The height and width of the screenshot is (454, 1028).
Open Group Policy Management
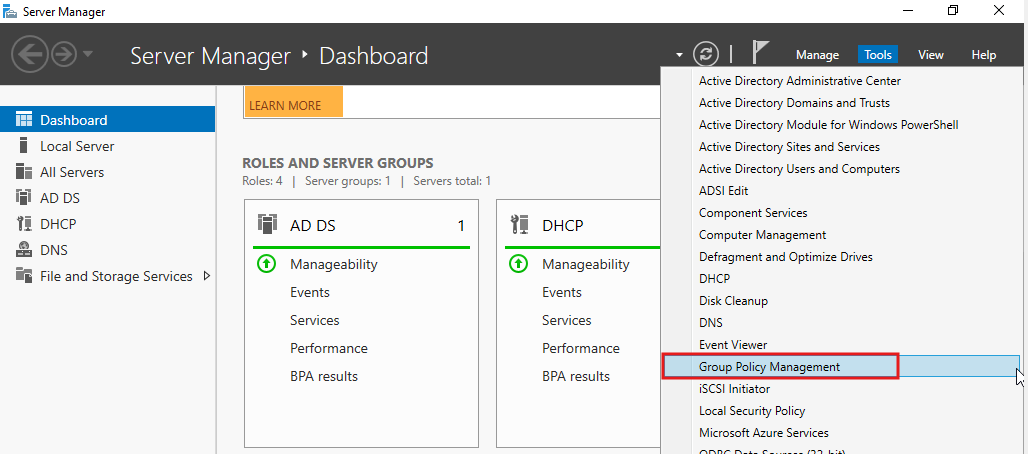tap(842, 367)
